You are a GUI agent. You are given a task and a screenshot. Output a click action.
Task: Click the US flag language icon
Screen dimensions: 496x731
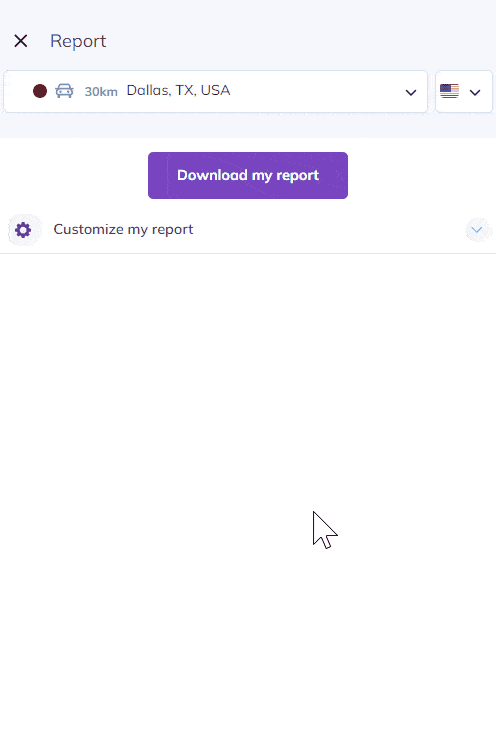(449, 91)
